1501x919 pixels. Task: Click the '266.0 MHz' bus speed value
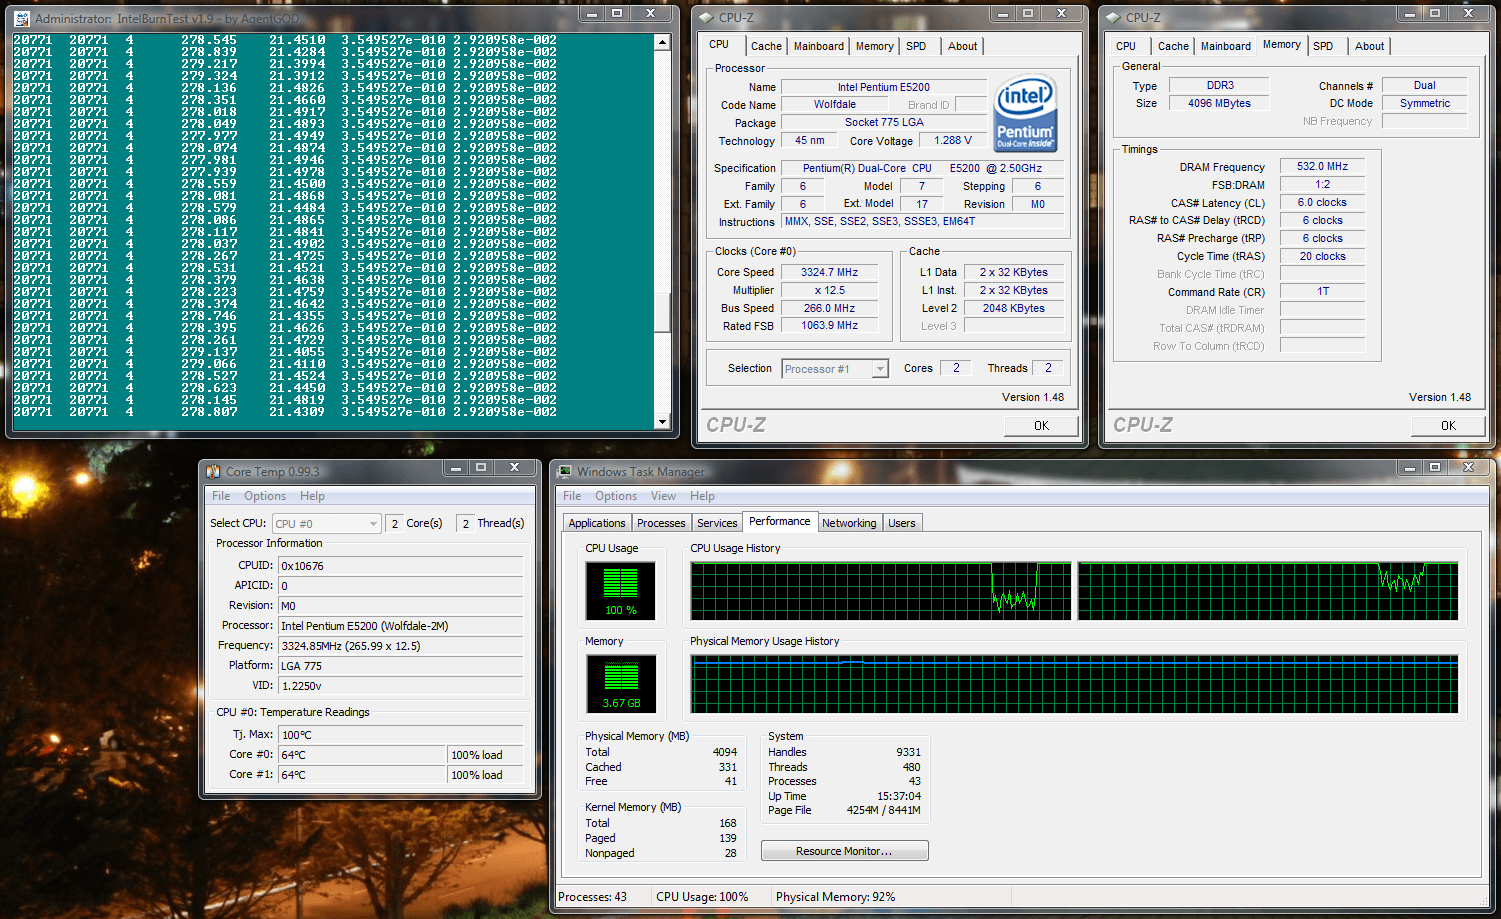coord(829,308)
